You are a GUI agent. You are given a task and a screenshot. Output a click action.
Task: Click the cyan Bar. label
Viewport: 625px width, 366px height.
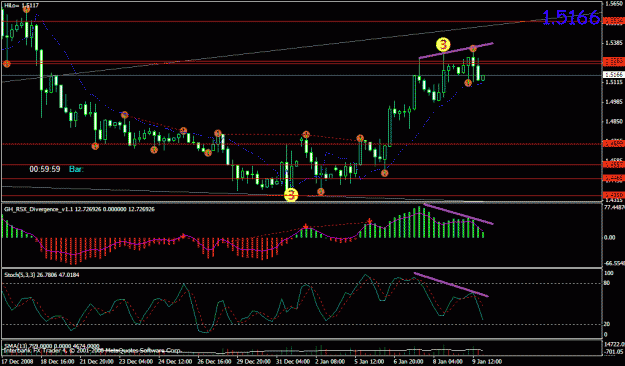(76, 169)
